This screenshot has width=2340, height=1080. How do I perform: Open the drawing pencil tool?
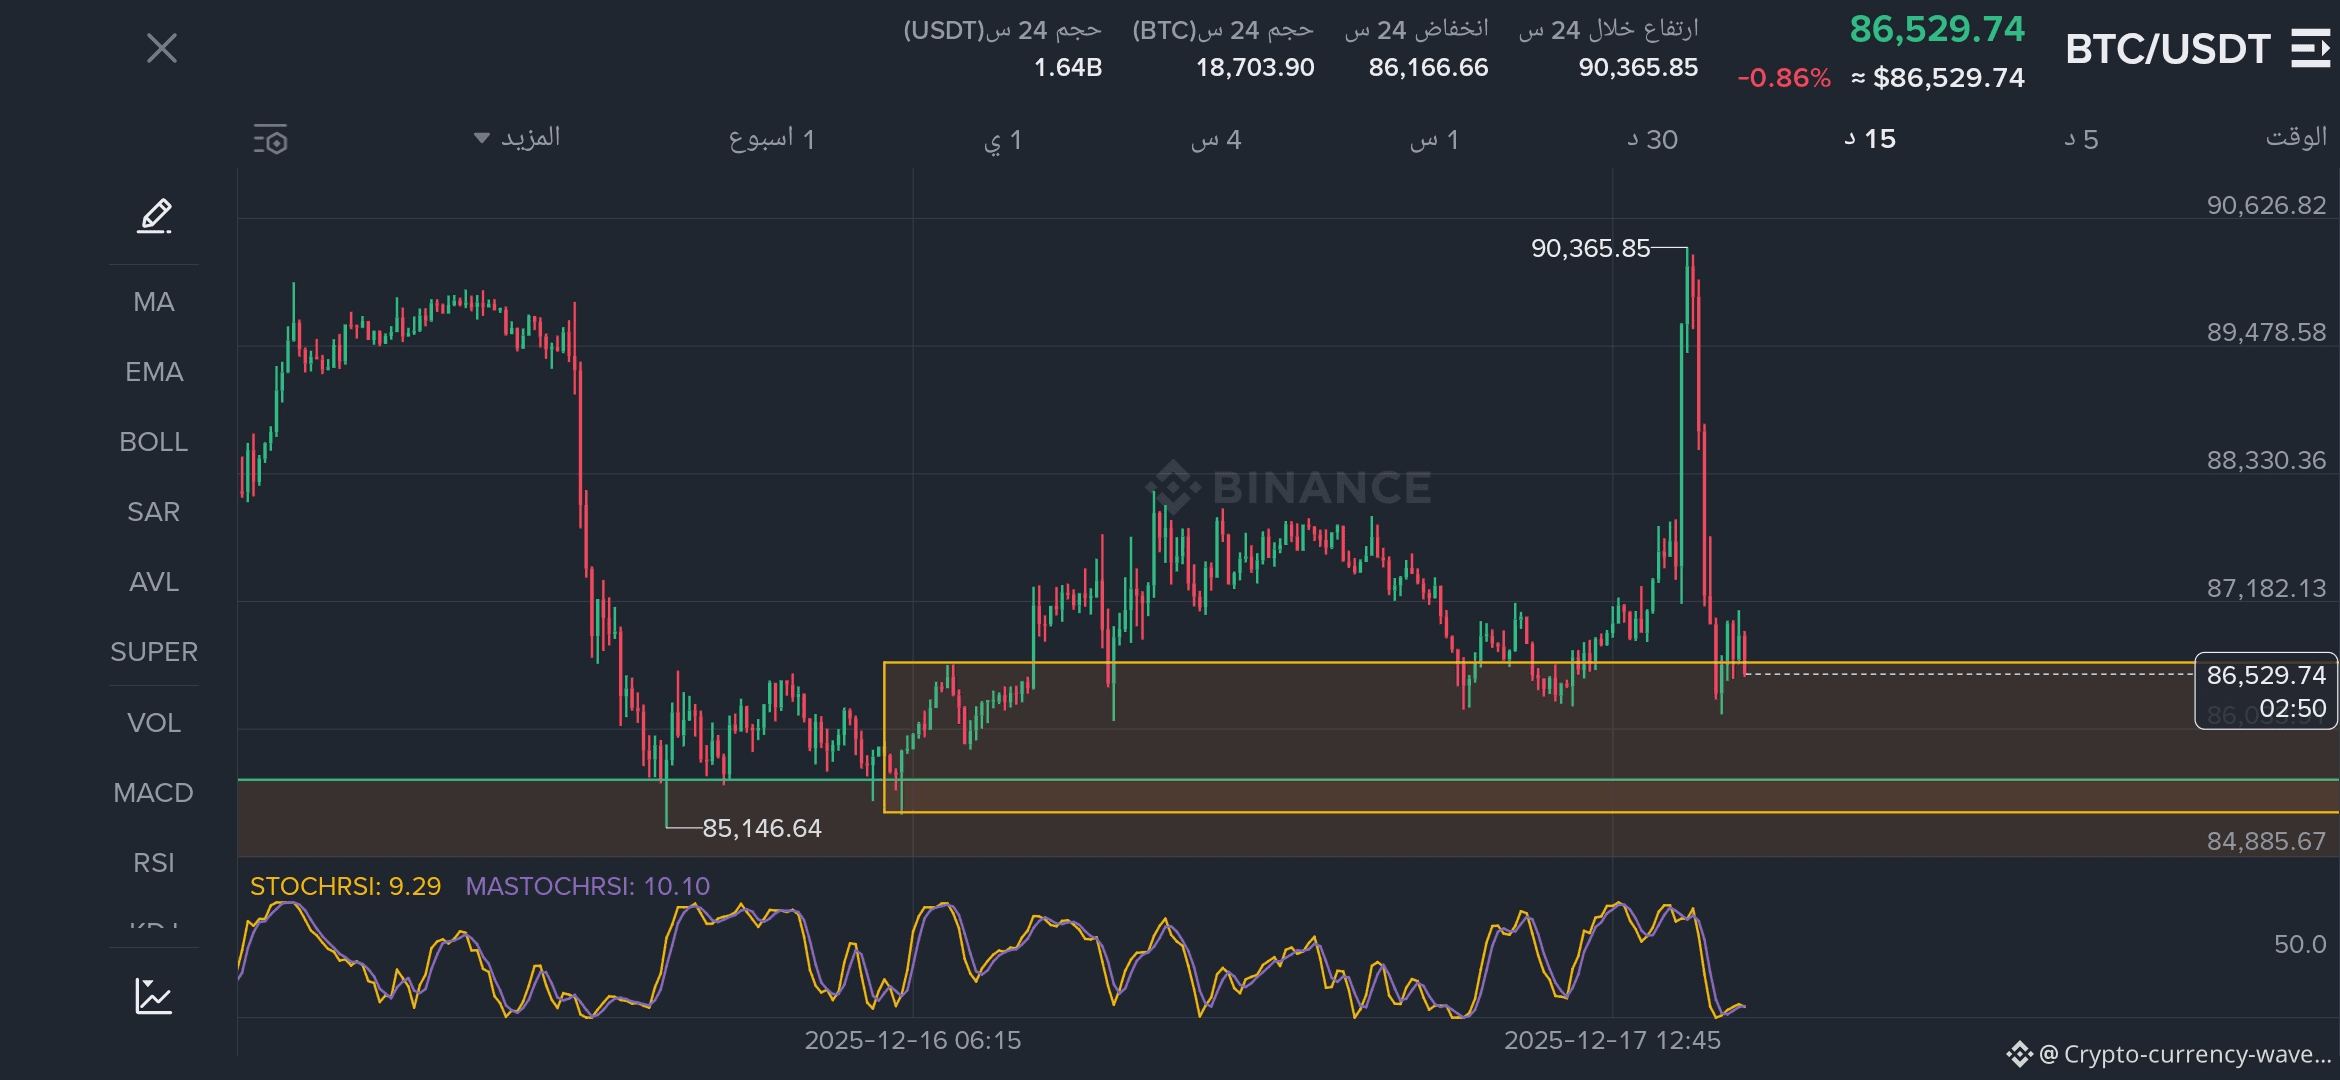point(154,215)
